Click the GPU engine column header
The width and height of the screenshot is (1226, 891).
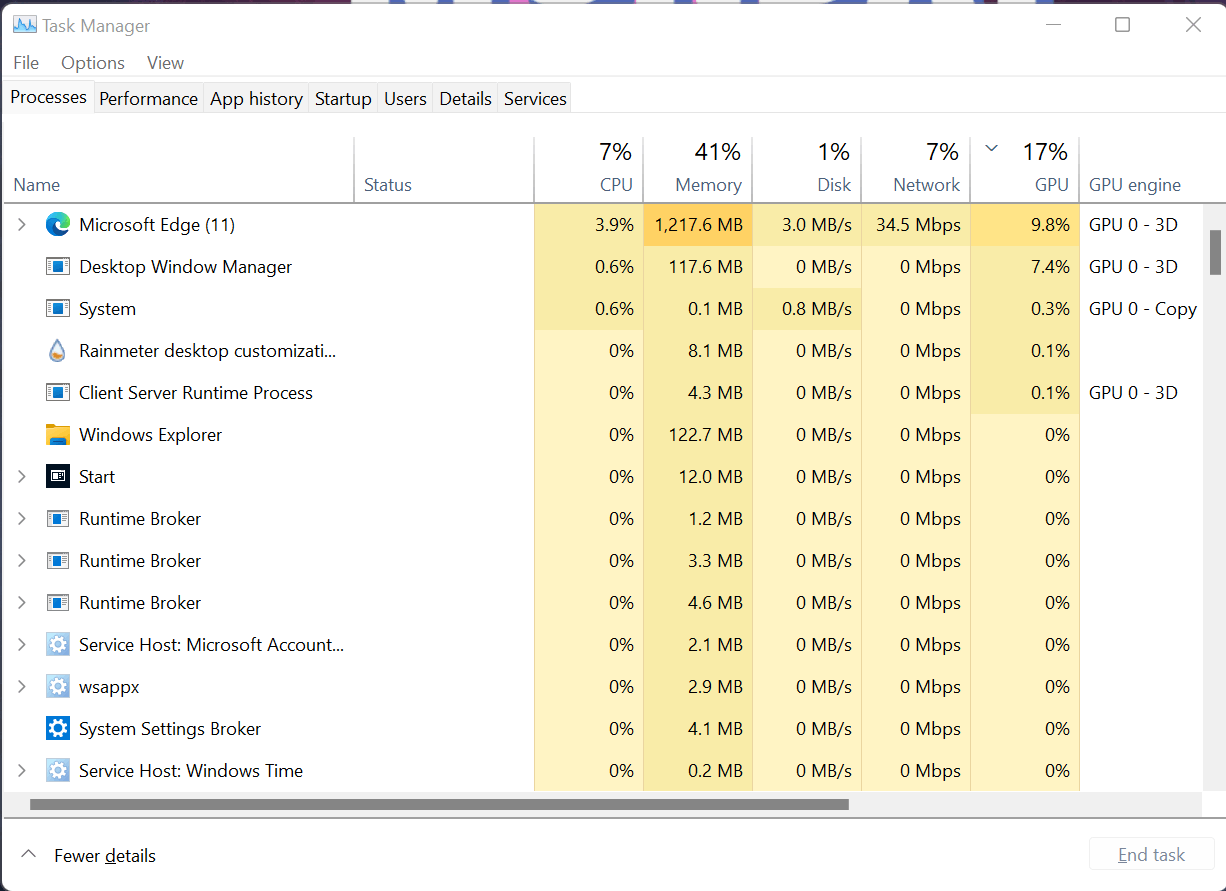(1141, 168)
